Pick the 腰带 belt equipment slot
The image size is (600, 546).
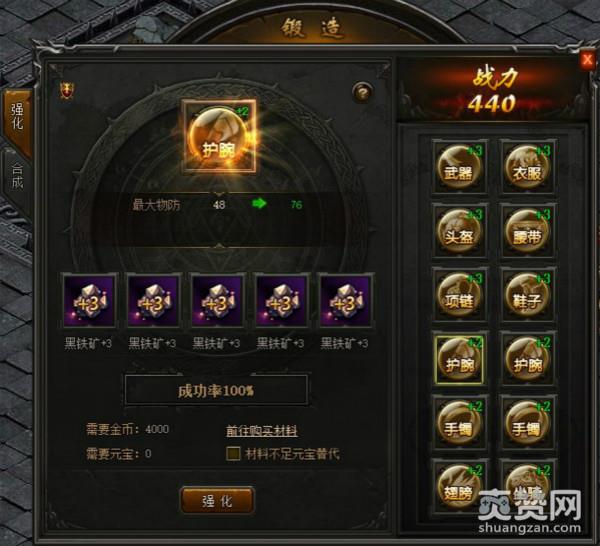pos(528,231)
